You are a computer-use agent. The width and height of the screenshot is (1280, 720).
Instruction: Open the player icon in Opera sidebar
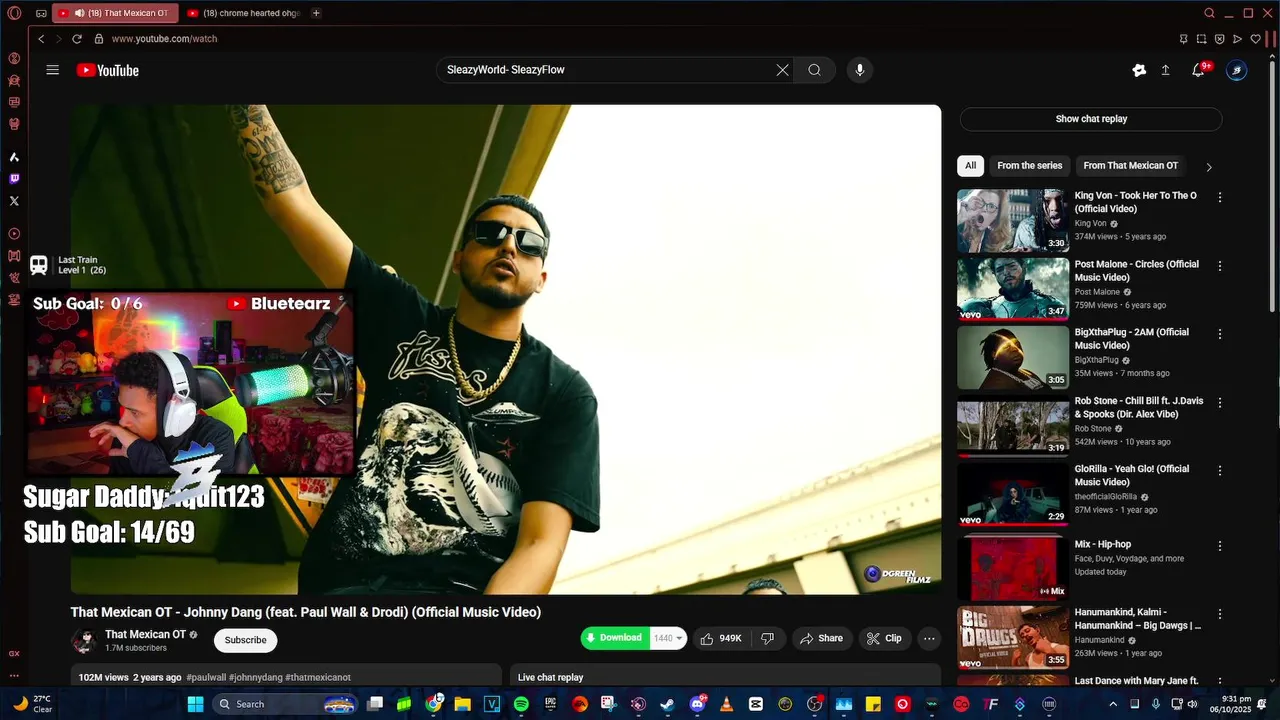14,234
